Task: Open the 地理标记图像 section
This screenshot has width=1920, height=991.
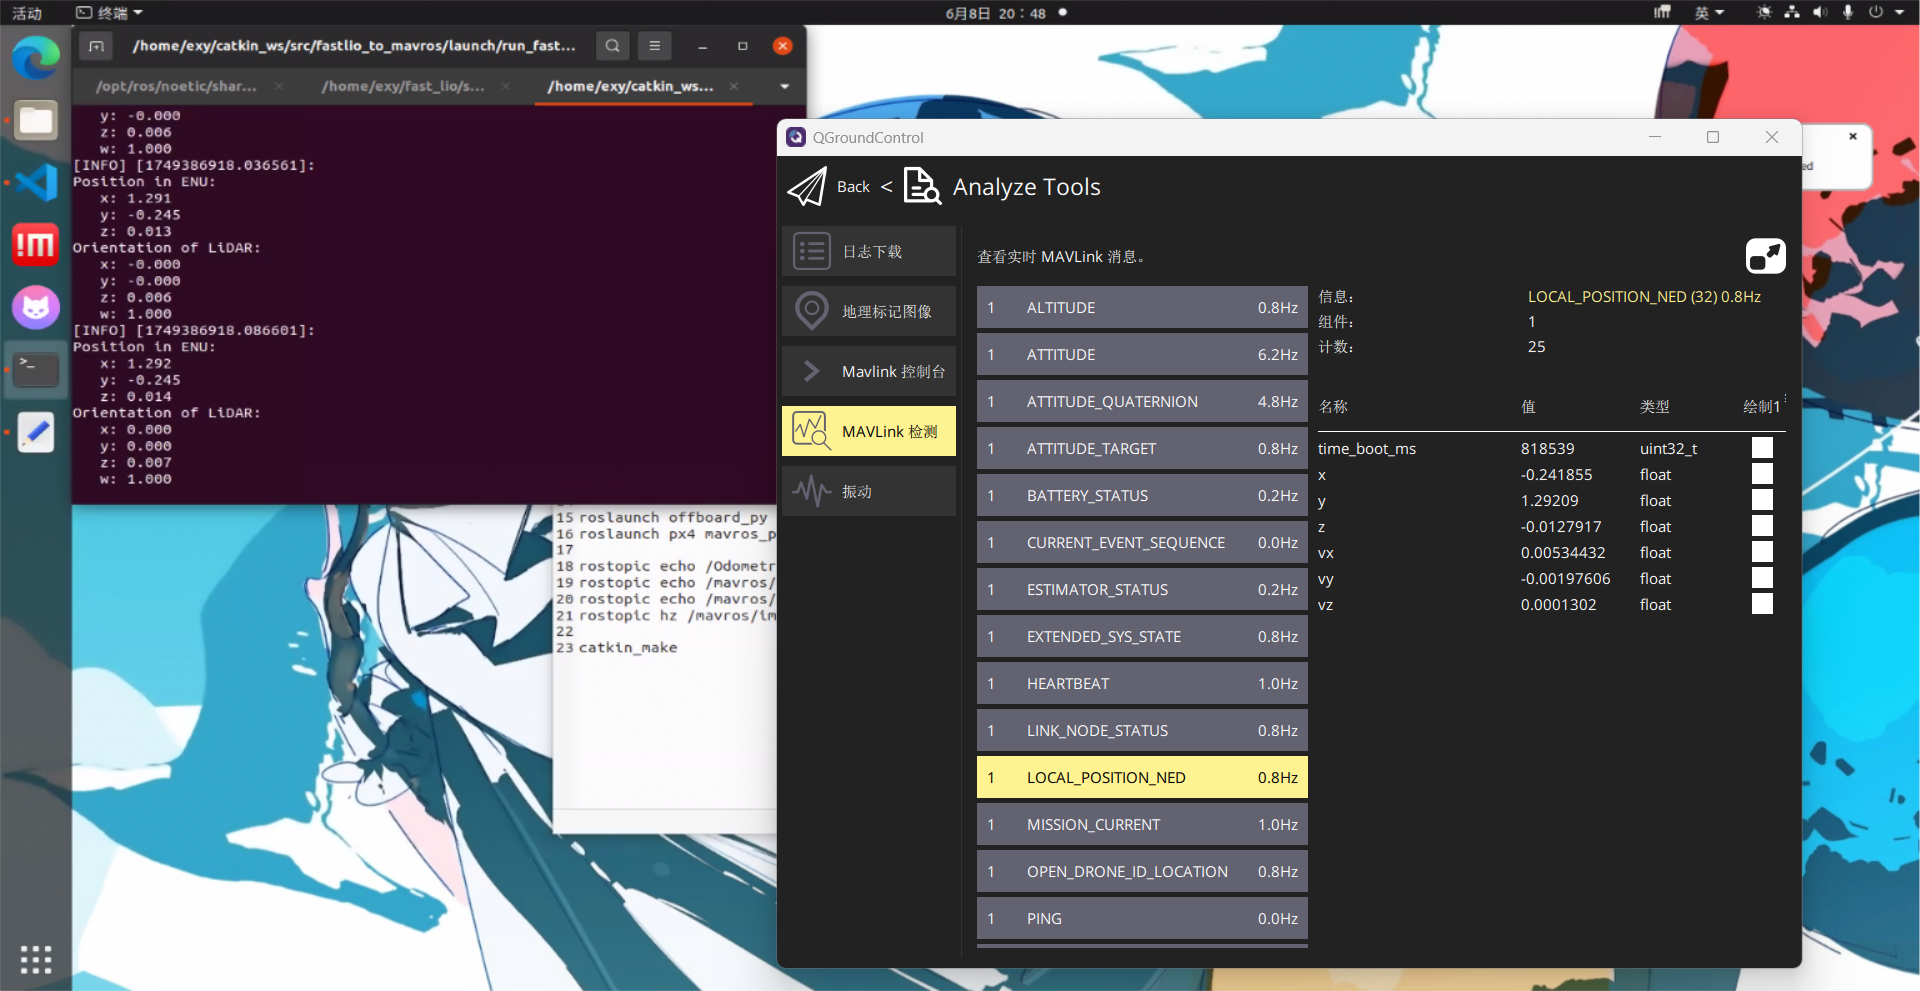Action: click(x=869, y=311)
